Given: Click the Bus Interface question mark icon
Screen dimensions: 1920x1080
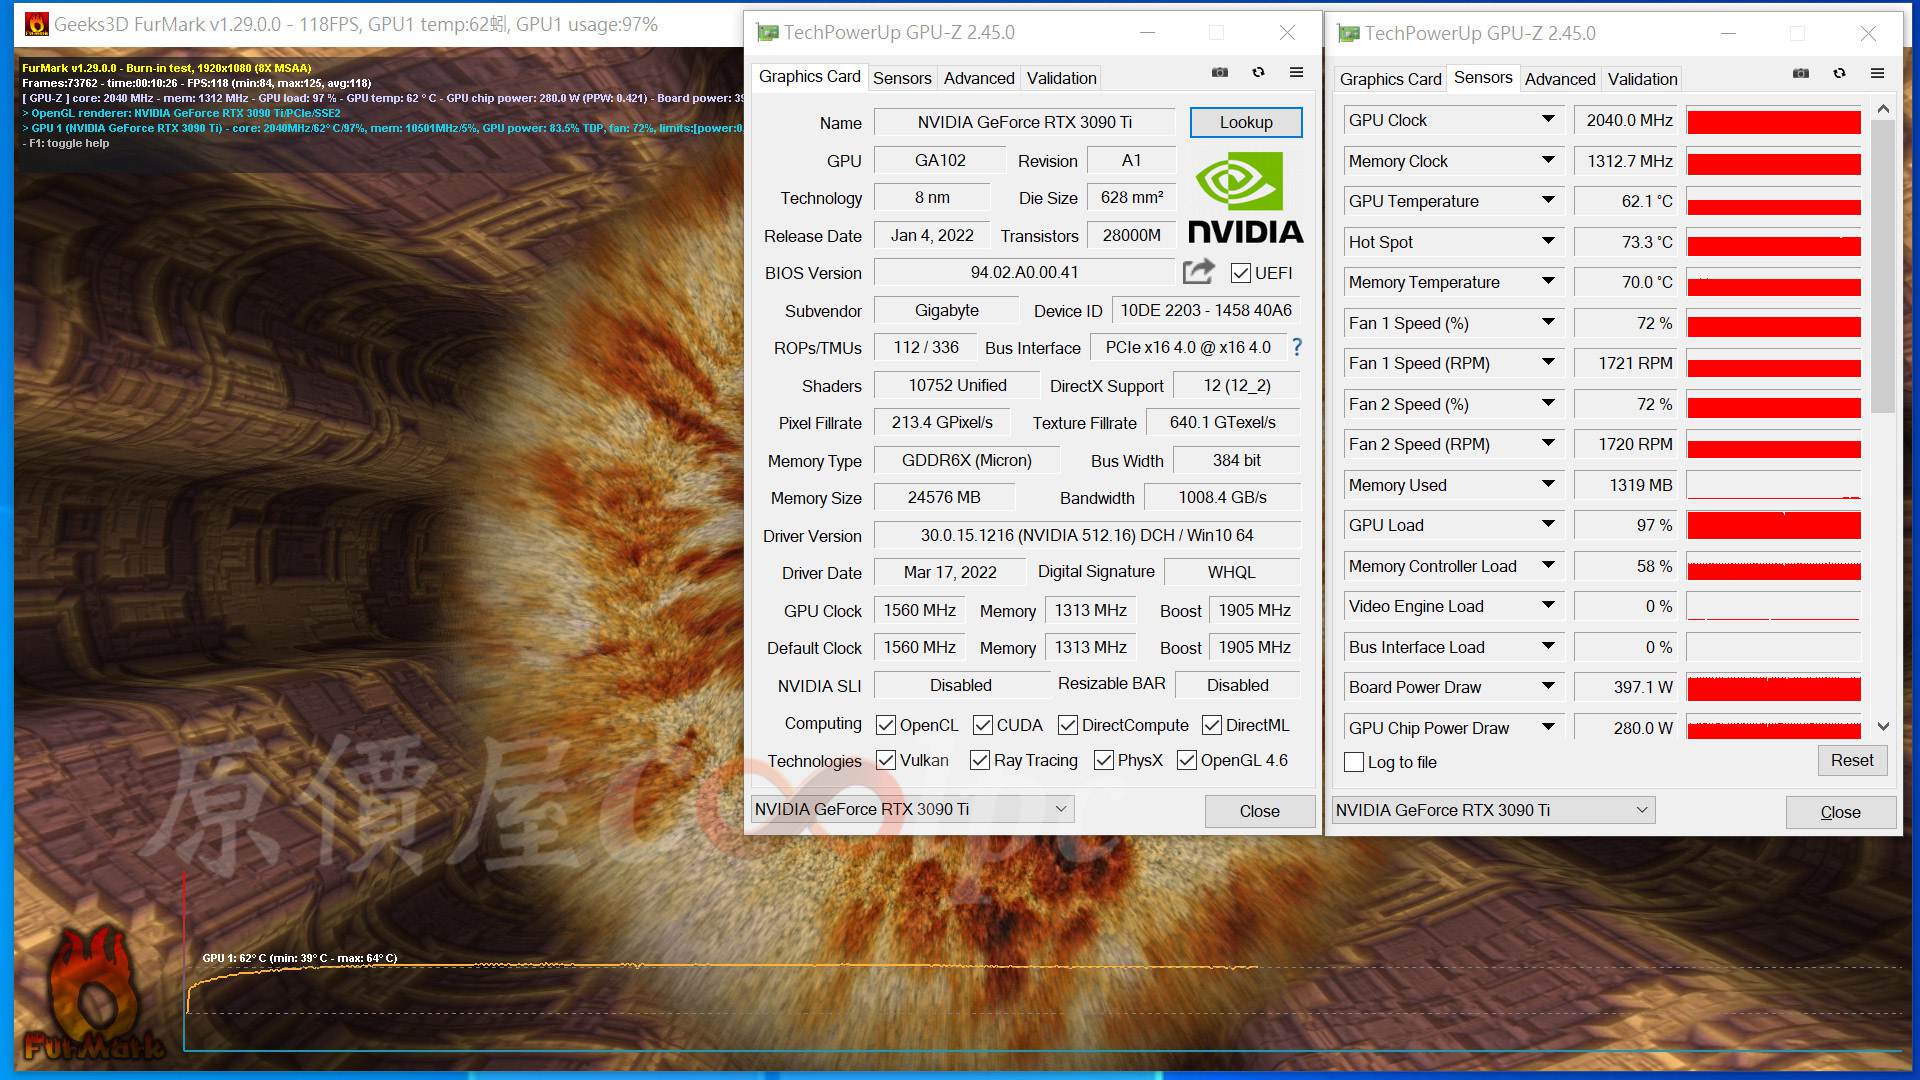Looking at the screenshot, I should pyautogui.click(x=1297, y=347).
